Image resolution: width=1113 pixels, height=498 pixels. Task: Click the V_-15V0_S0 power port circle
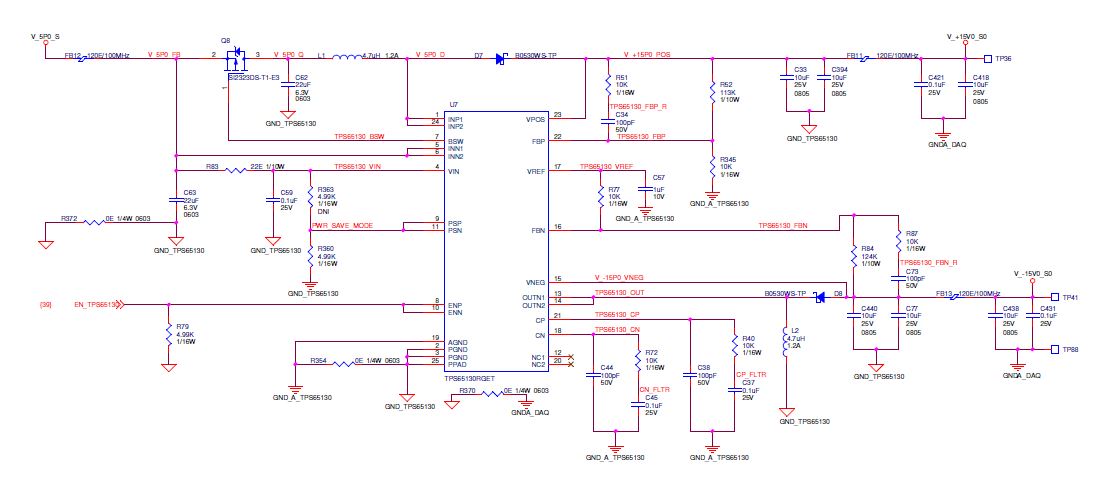click(x=1034, y=281)
